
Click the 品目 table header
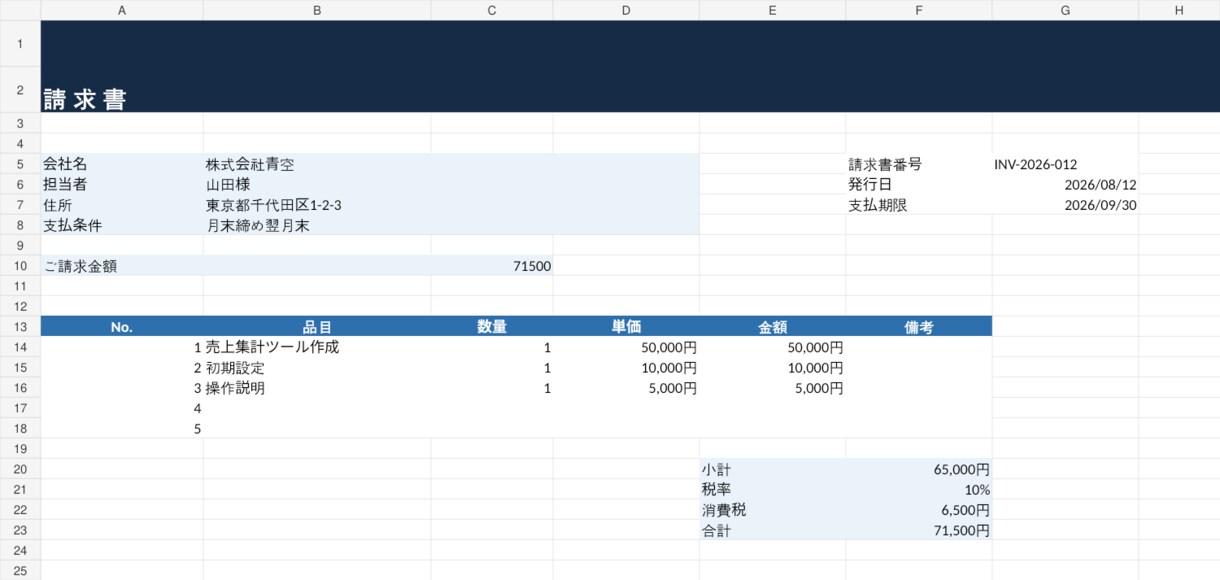(317, 327)
